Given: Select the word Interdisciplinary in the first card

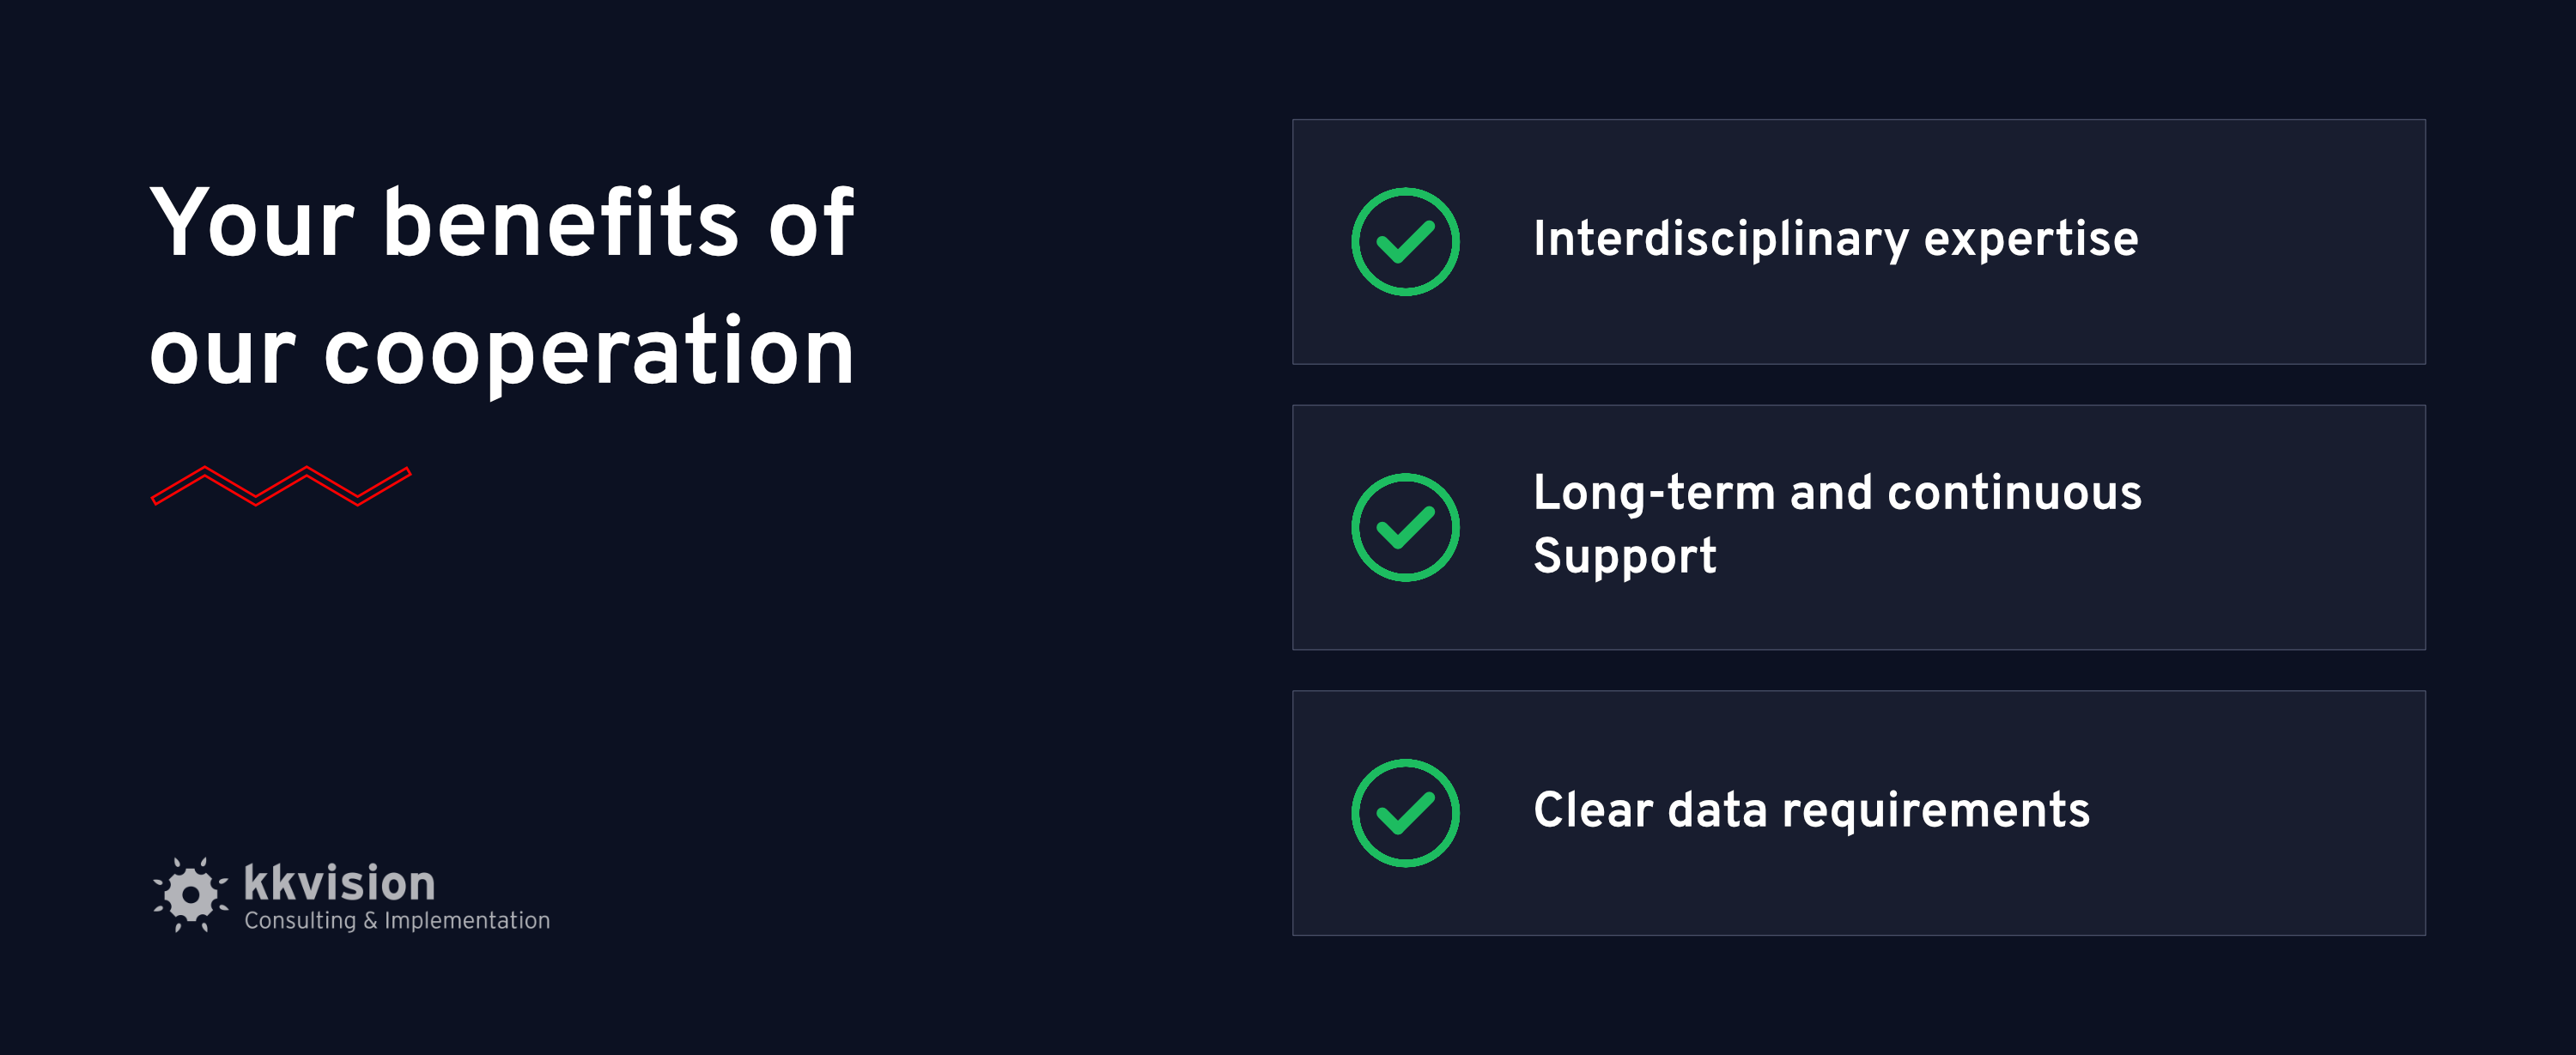Looking at the screenshot, I should click(1721, 240).
